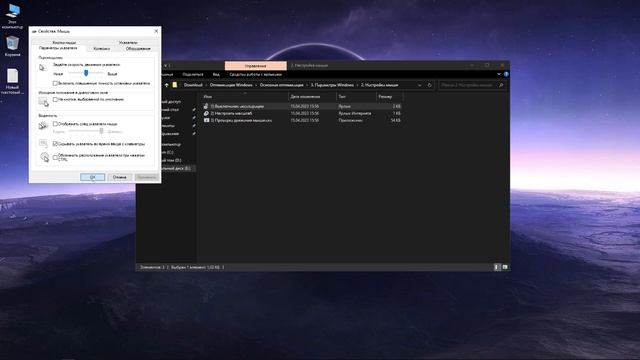Switch to Указатели tab

coord(128,42)
